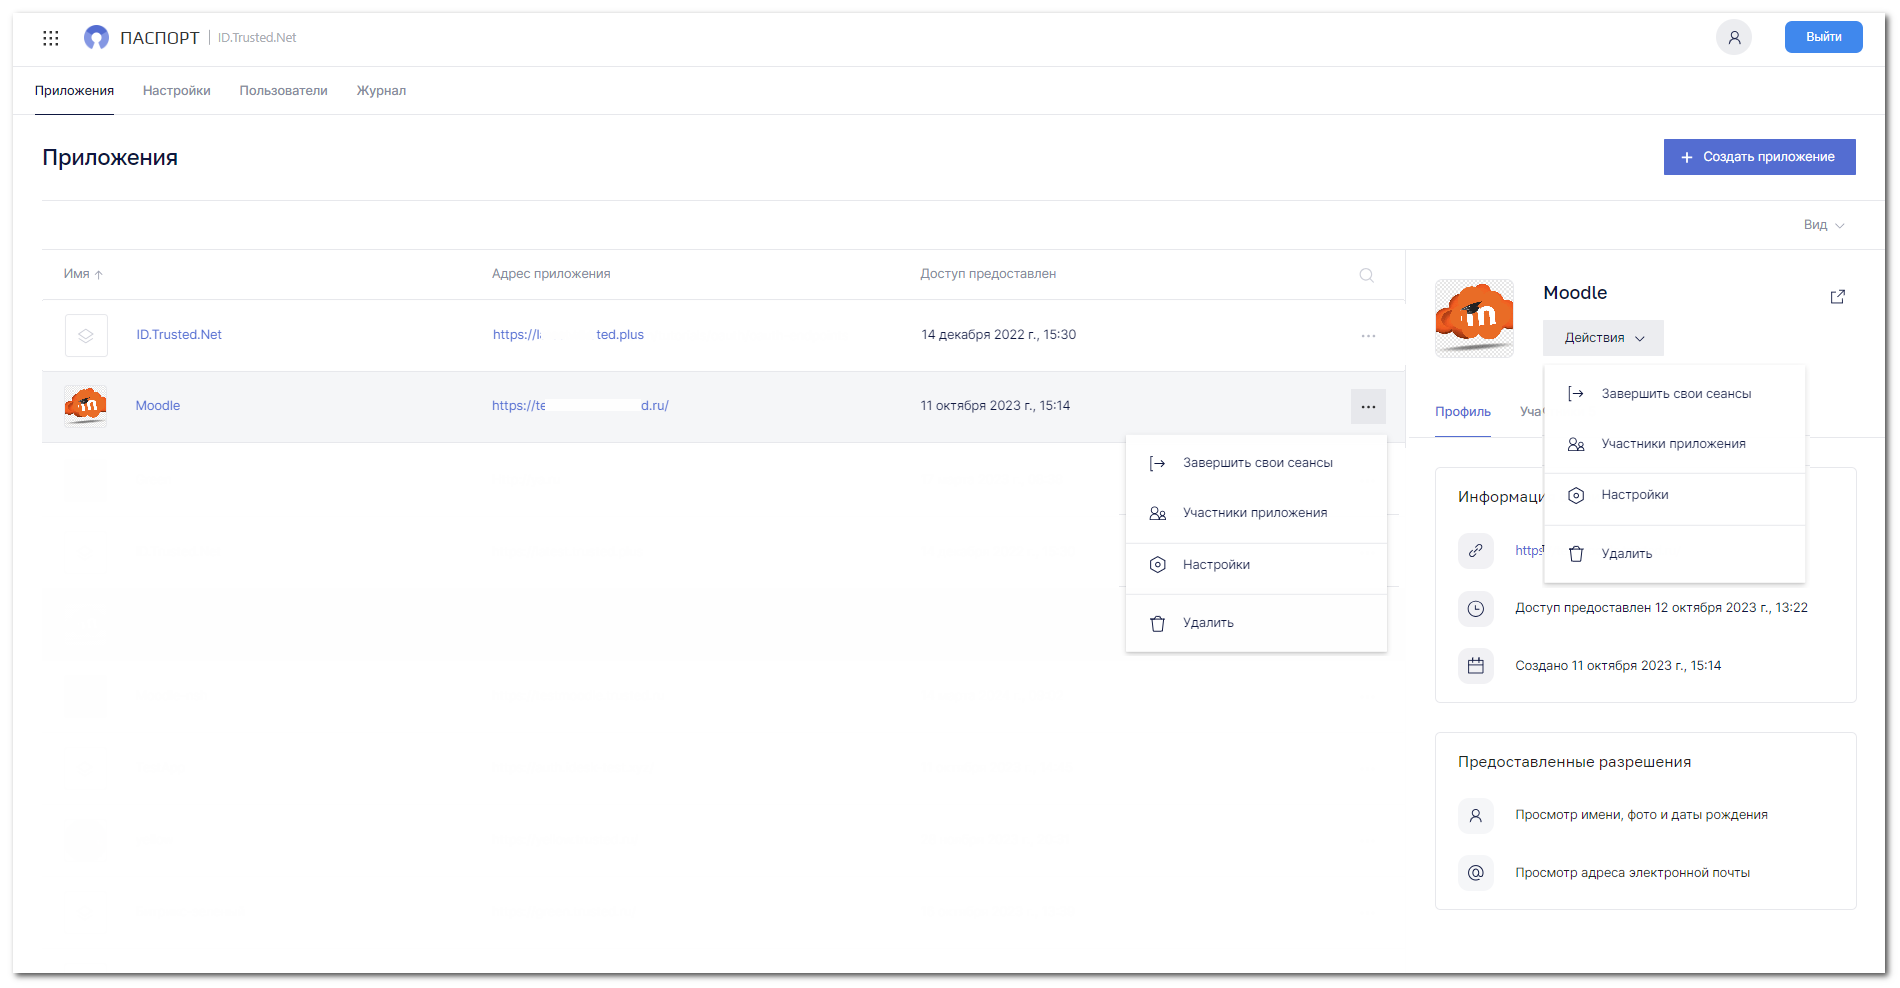The height and width of the screenshot is (988, 1900).
Task: Switch to Журнал top tab
Action: coord(381,91)
